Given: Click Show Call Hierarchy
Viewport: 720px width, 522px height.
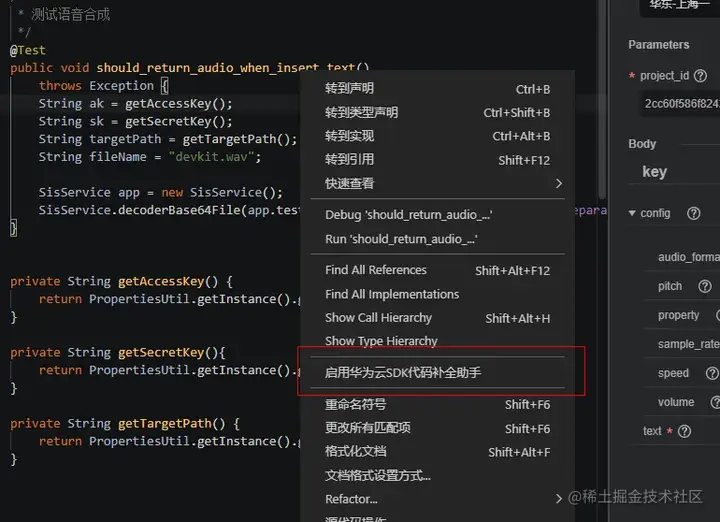Looking at the screenshot, I should [437, 318].
